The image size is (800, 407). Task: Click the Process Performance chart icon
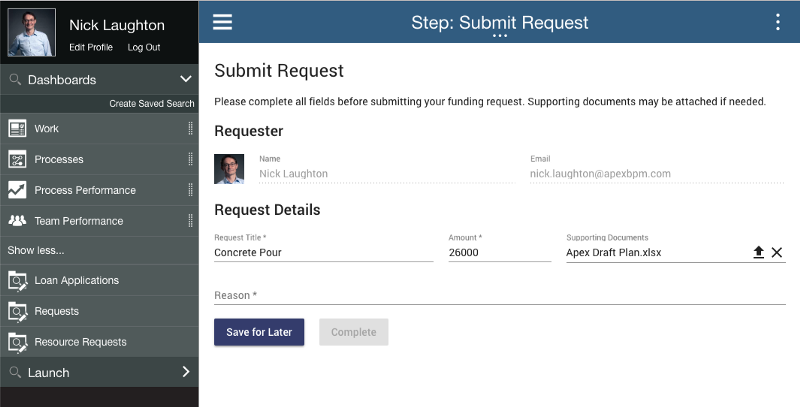coord(17,190)
